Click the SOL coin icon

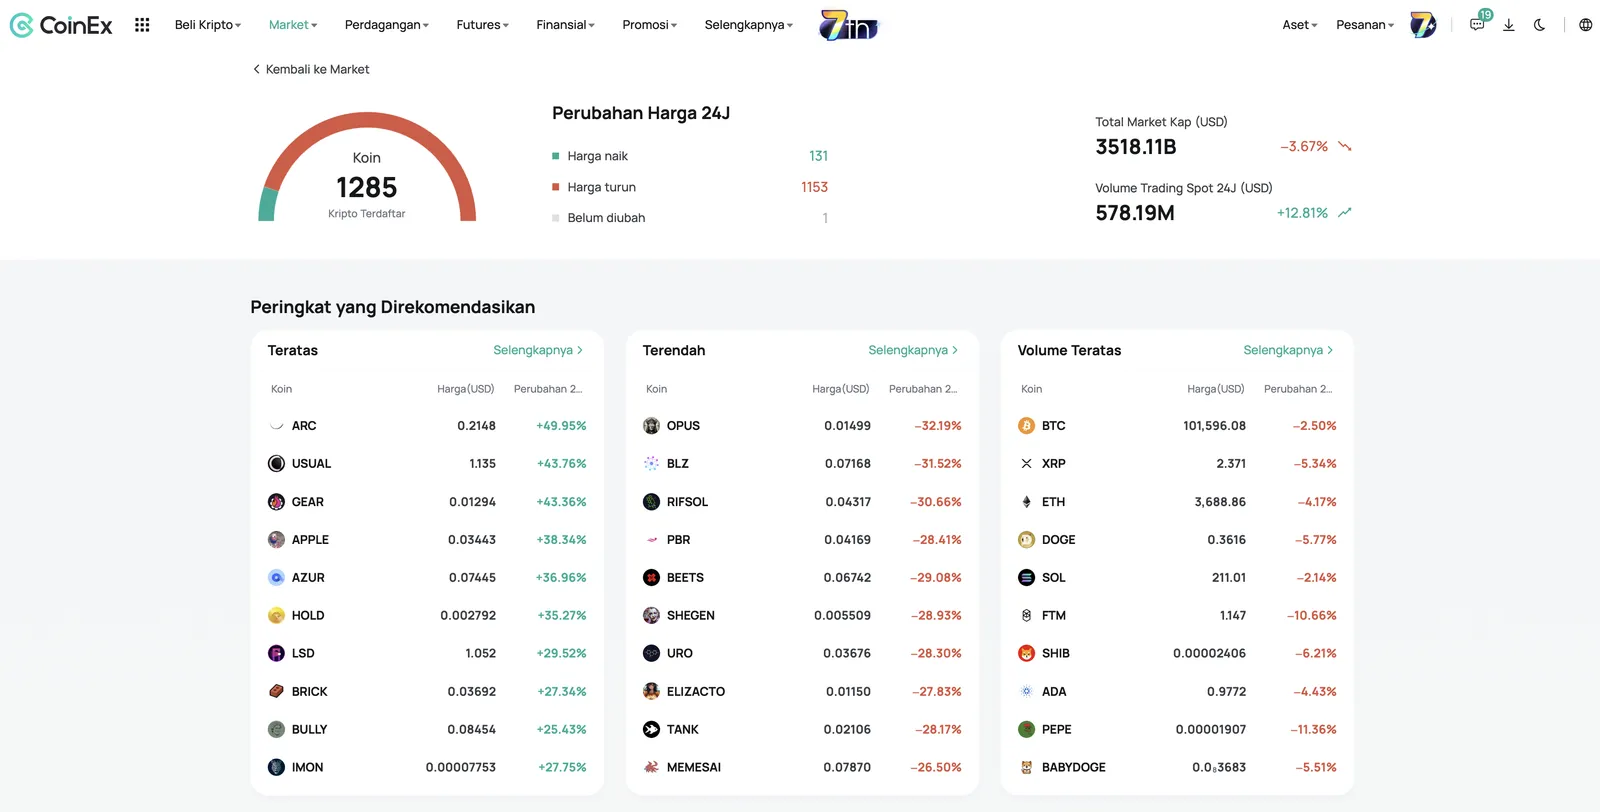pyautogui.click(x=1026, y=578)
